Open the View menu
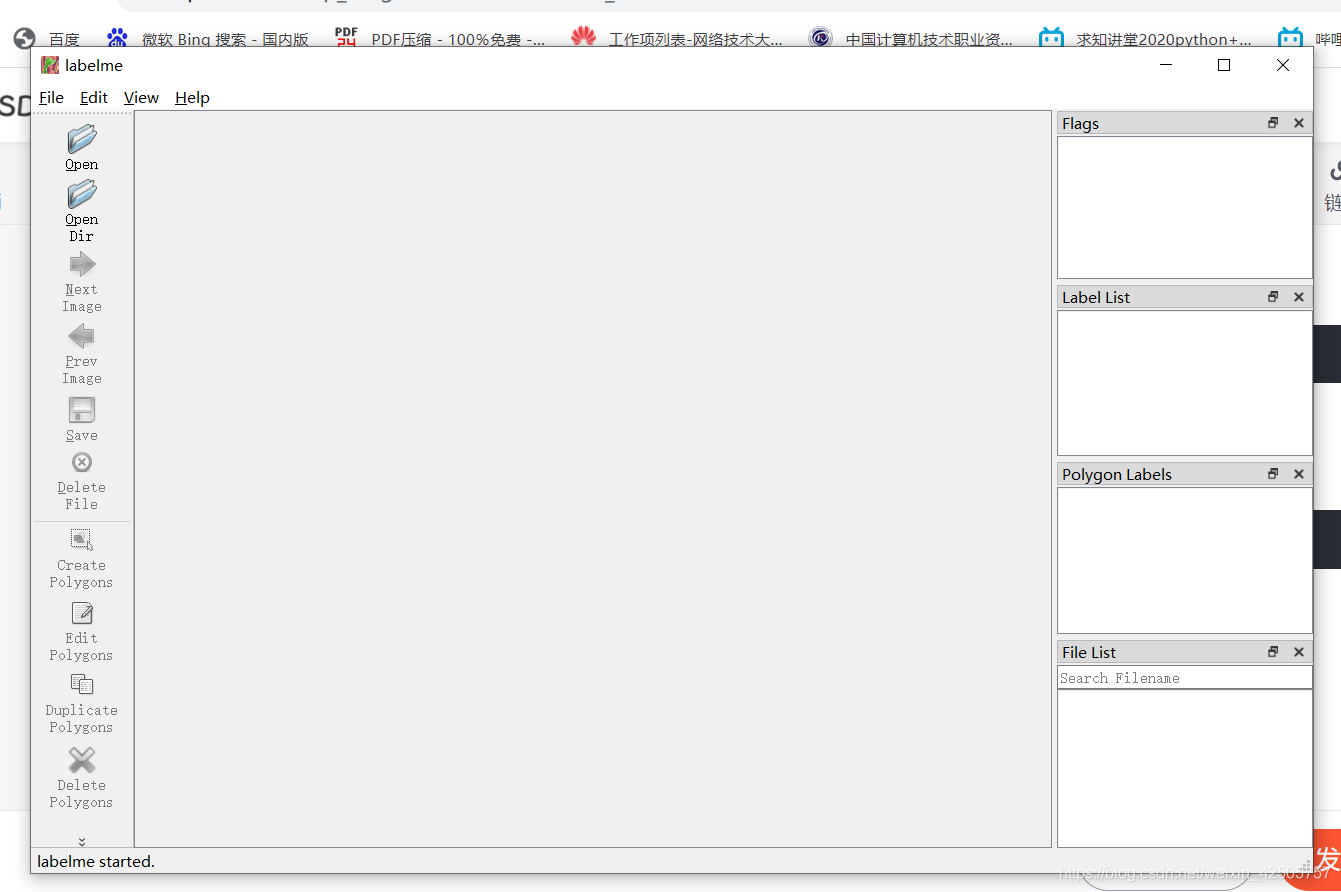The width and height of the screenshot is (1341, 892). (x=141, y=97)
